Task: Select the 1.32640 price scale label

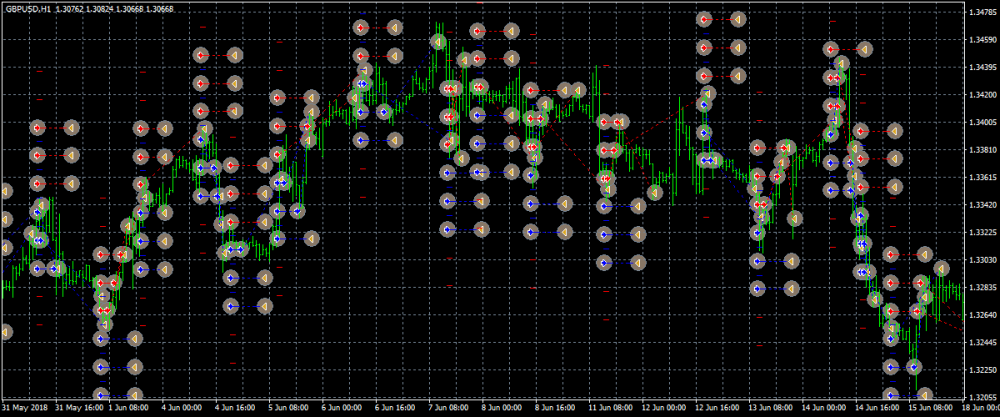Action: point(982,315)
